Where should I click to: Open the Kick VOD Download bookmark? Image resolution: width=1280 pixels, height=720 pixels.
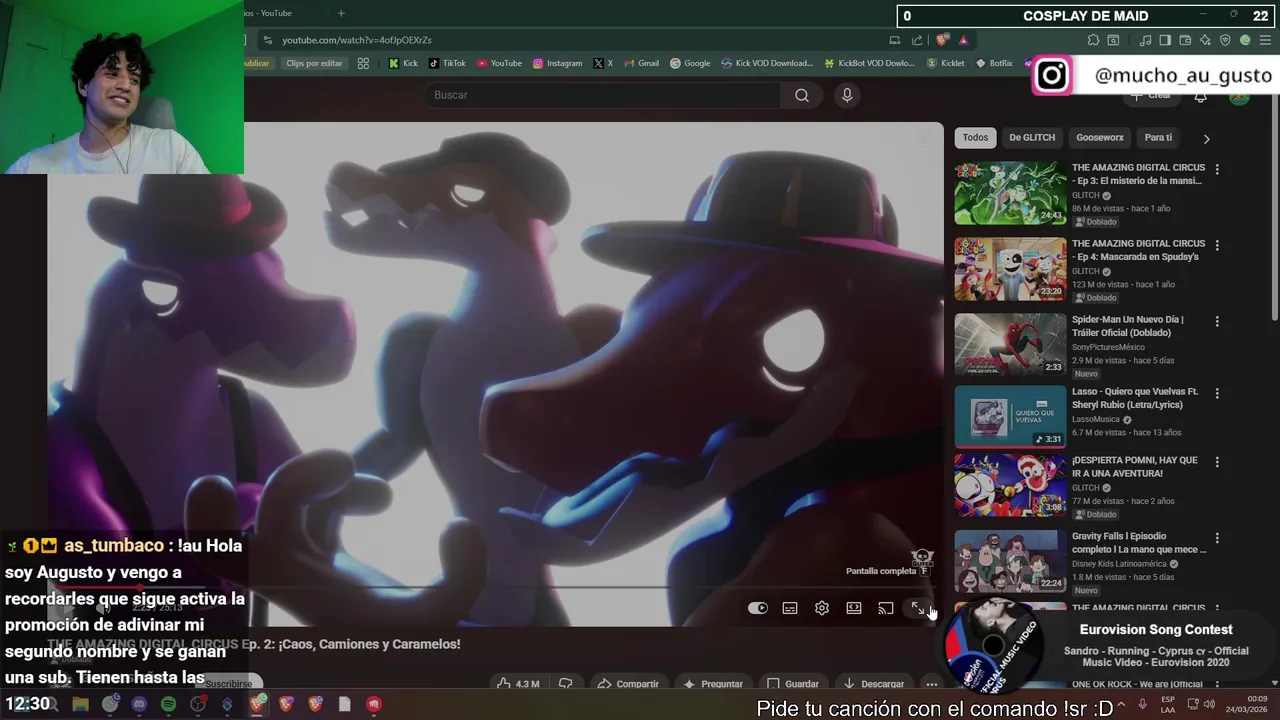click(767, 63)
